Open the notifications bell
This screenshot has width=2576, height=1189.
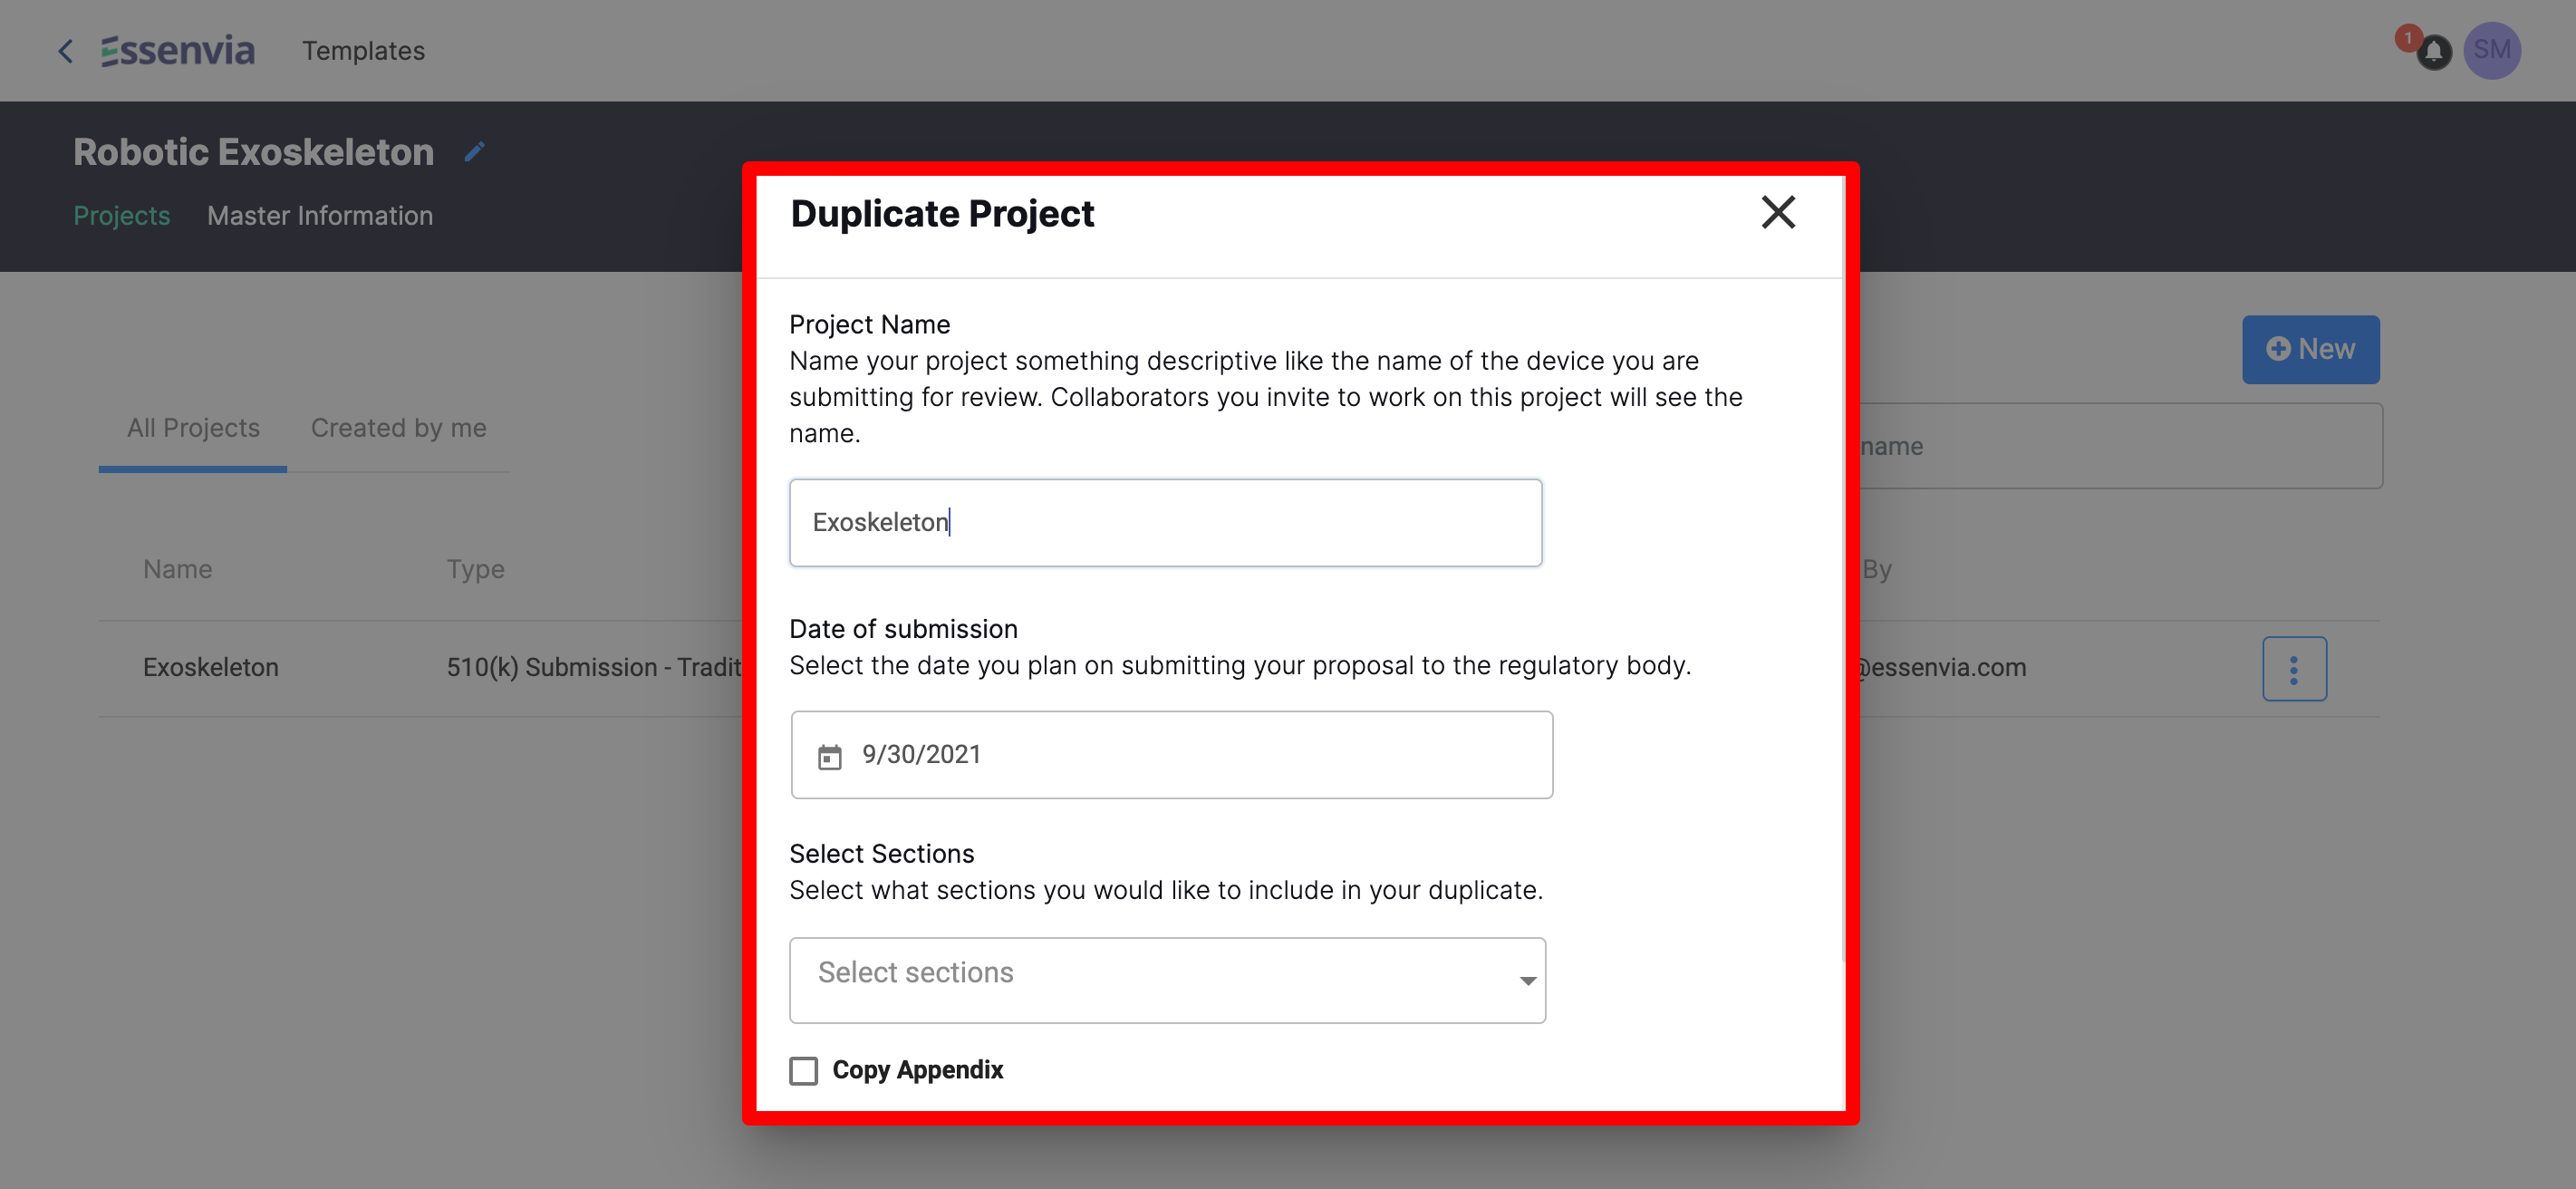[x=2434, y=52]
